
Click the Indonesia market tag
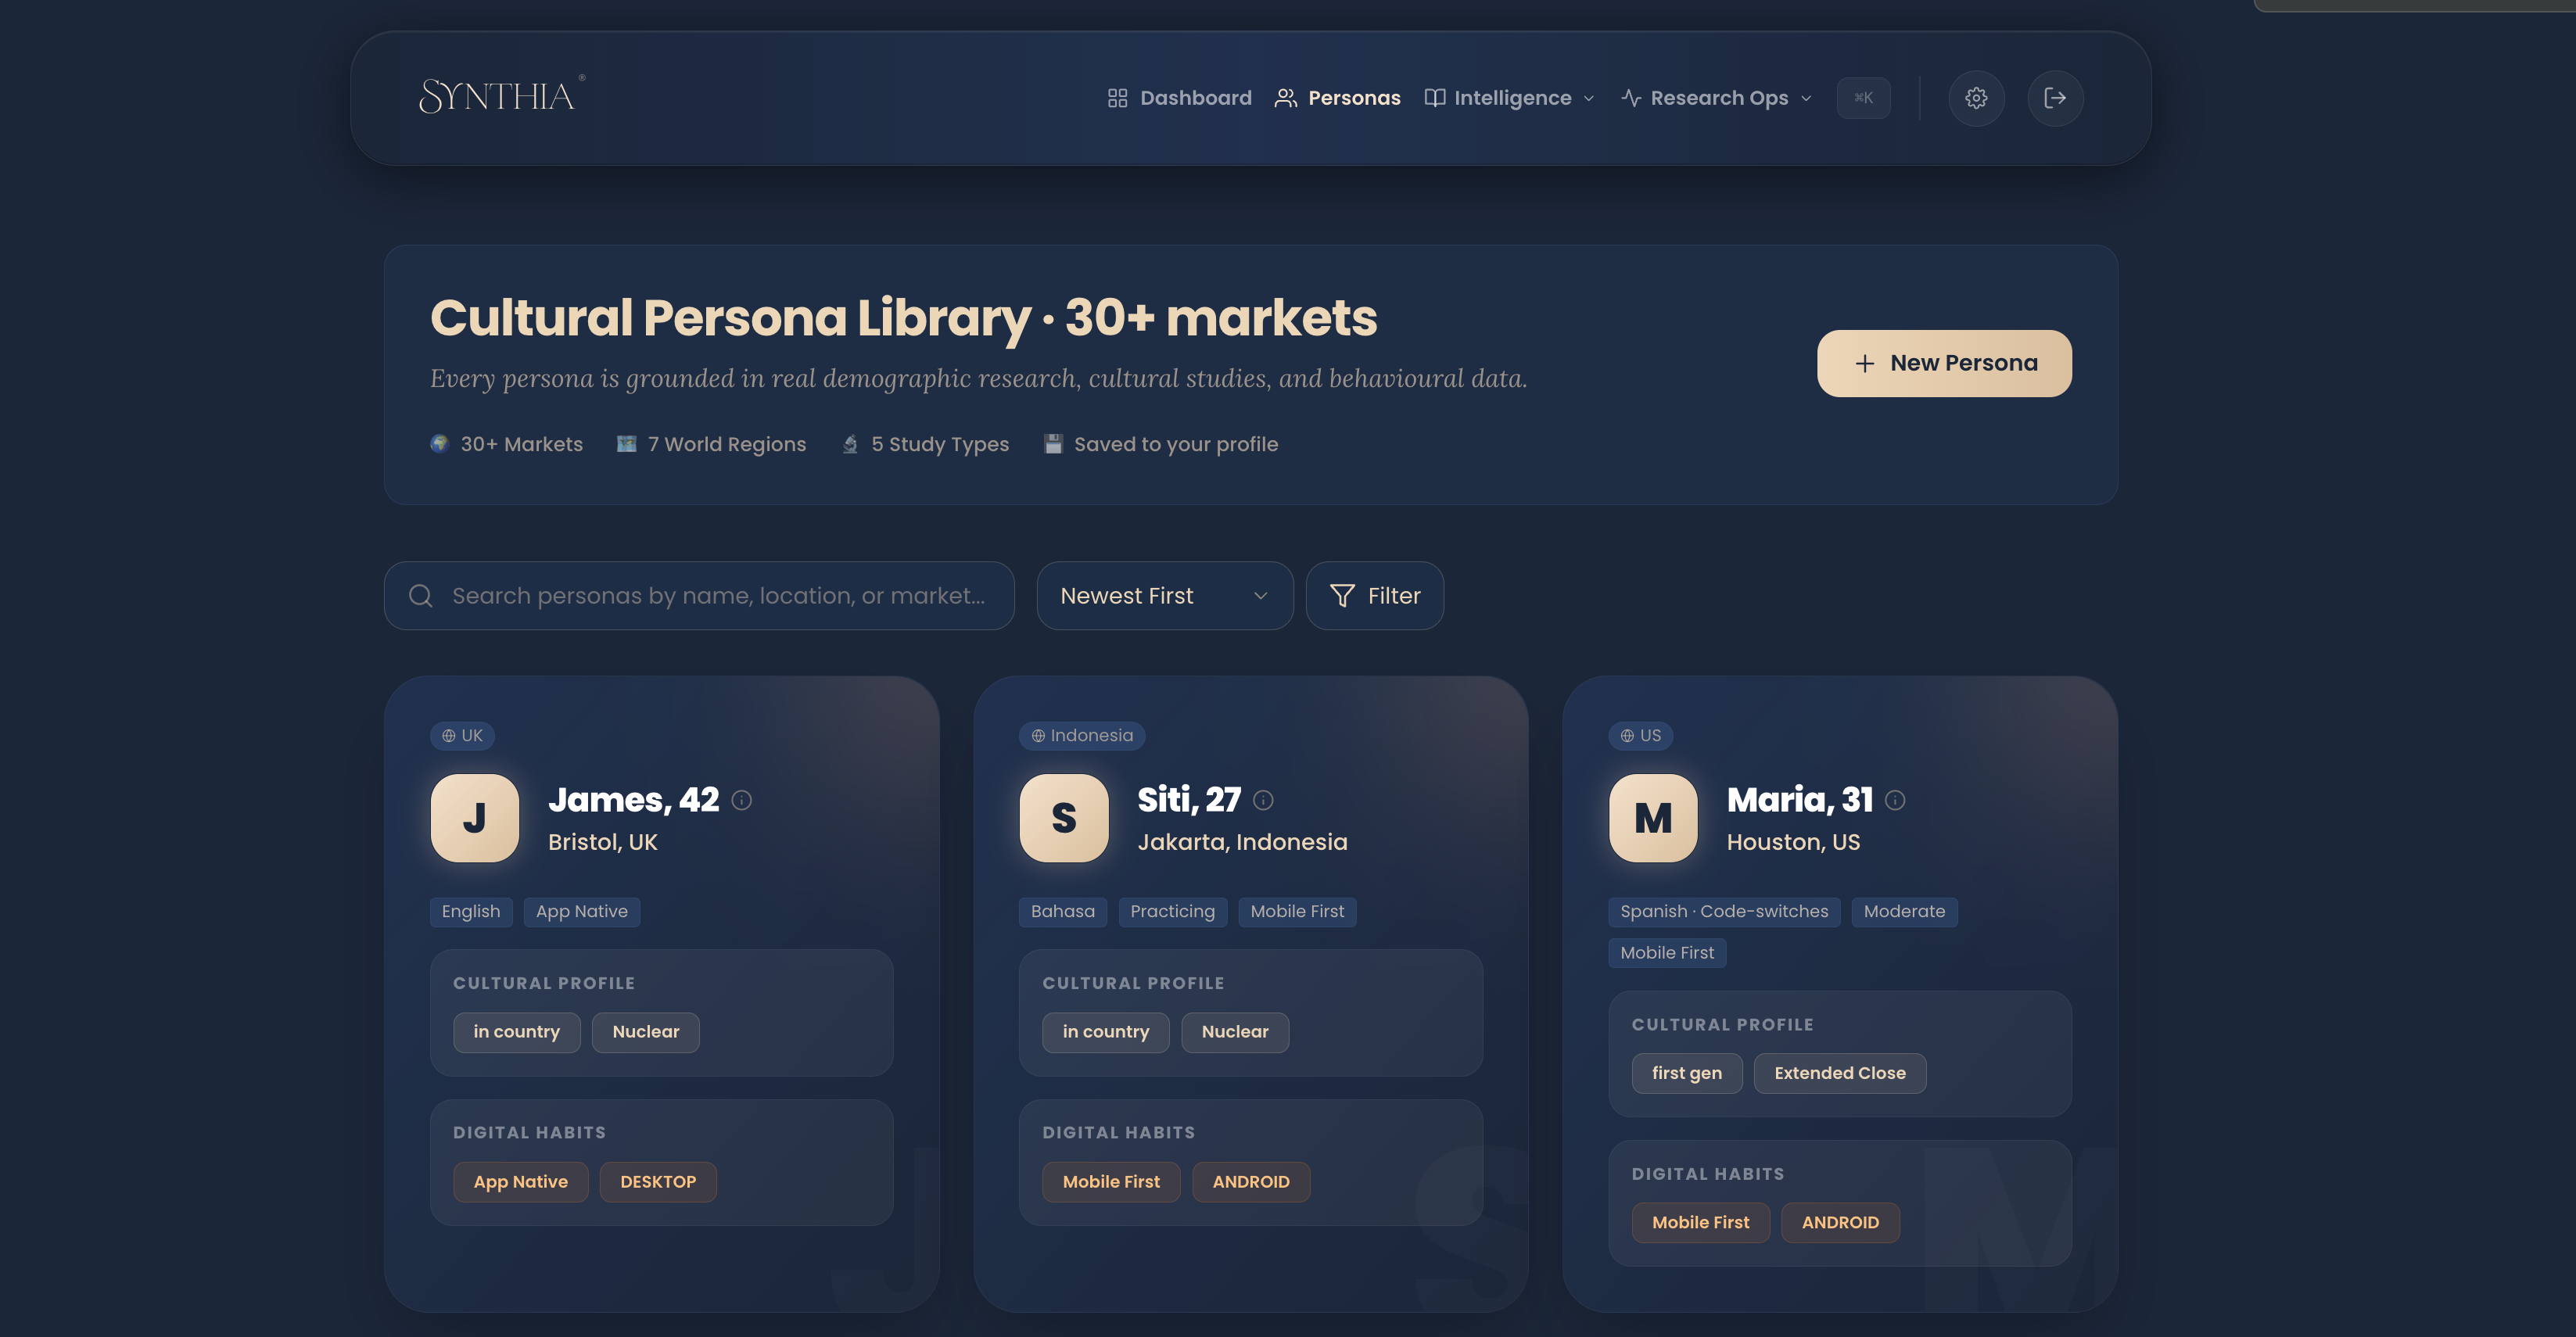1082,736
